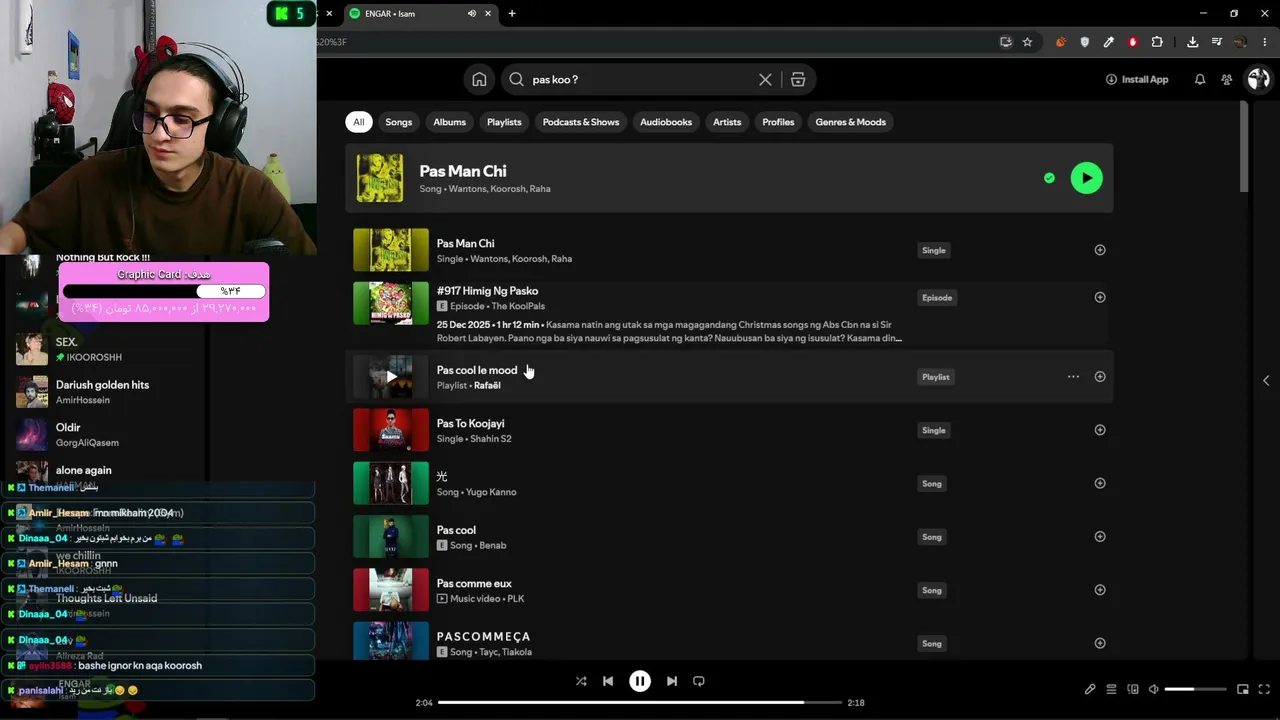
Task: Expand the collapsed right sidebar chevron
Action: click(x=1266, y=380)
